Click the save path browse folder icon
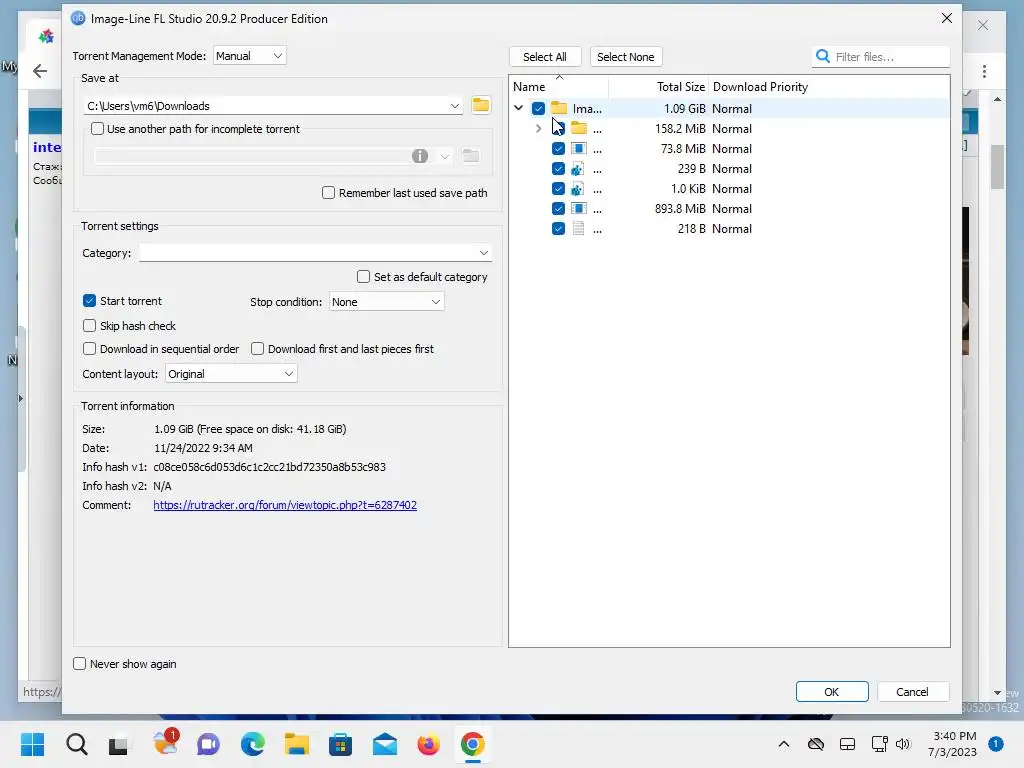Screen dimensions: 1024x768 point(481,105)
